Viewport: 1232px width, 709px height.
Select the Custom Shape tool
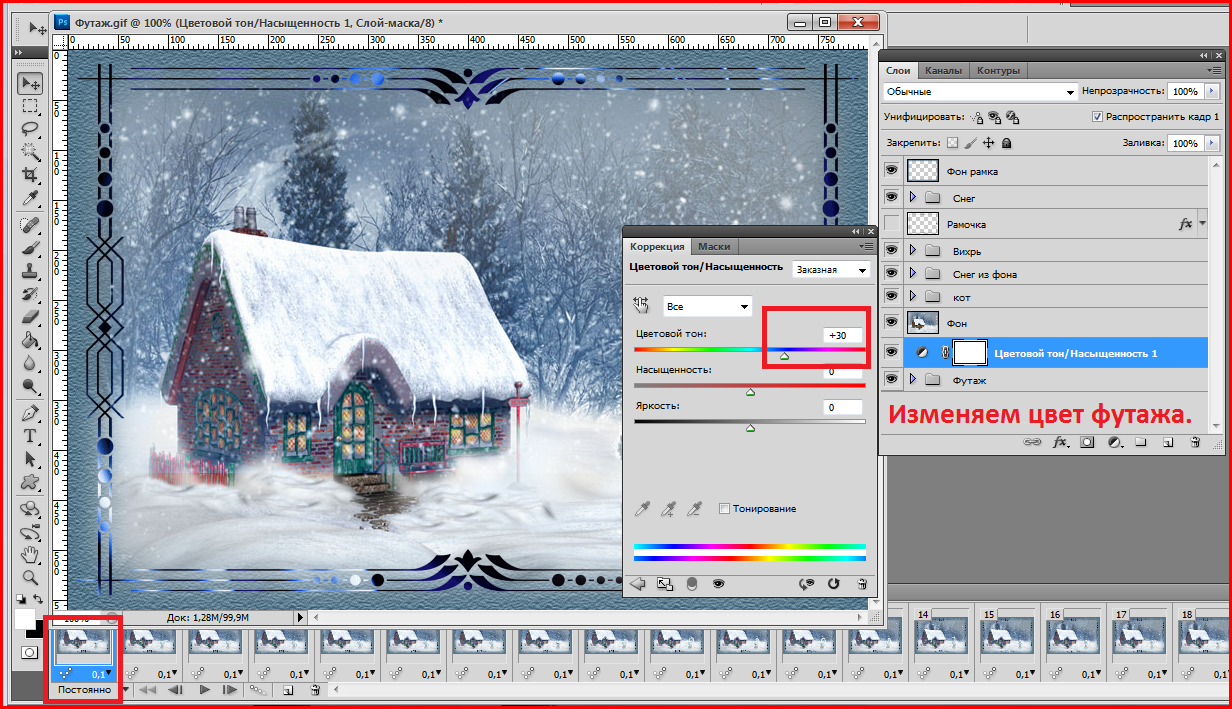click(31, 482)
